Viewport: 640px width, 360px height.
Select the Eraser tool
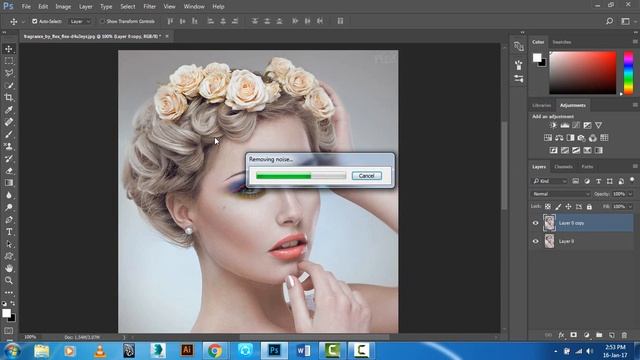[9, 171]
